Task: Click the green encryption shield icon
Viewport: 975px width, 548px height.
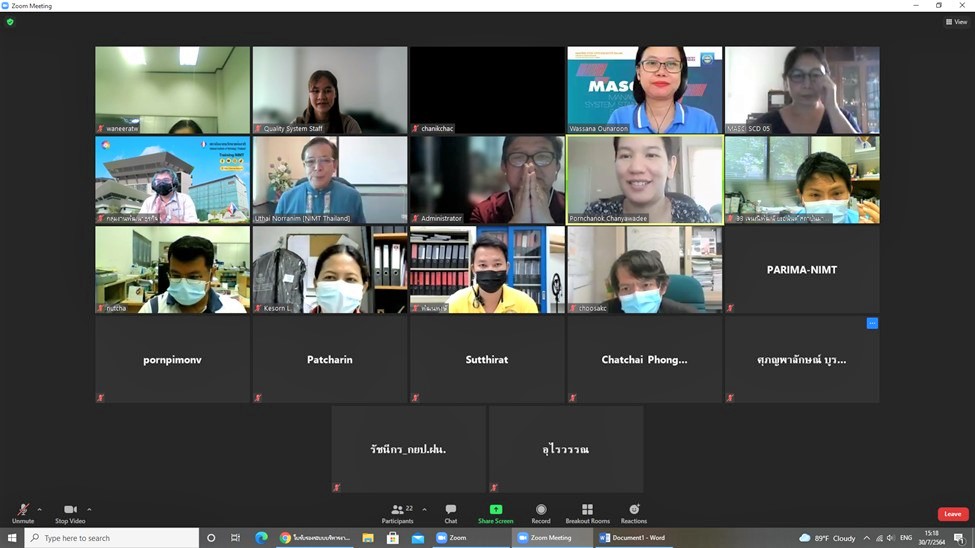Action: 10,22
